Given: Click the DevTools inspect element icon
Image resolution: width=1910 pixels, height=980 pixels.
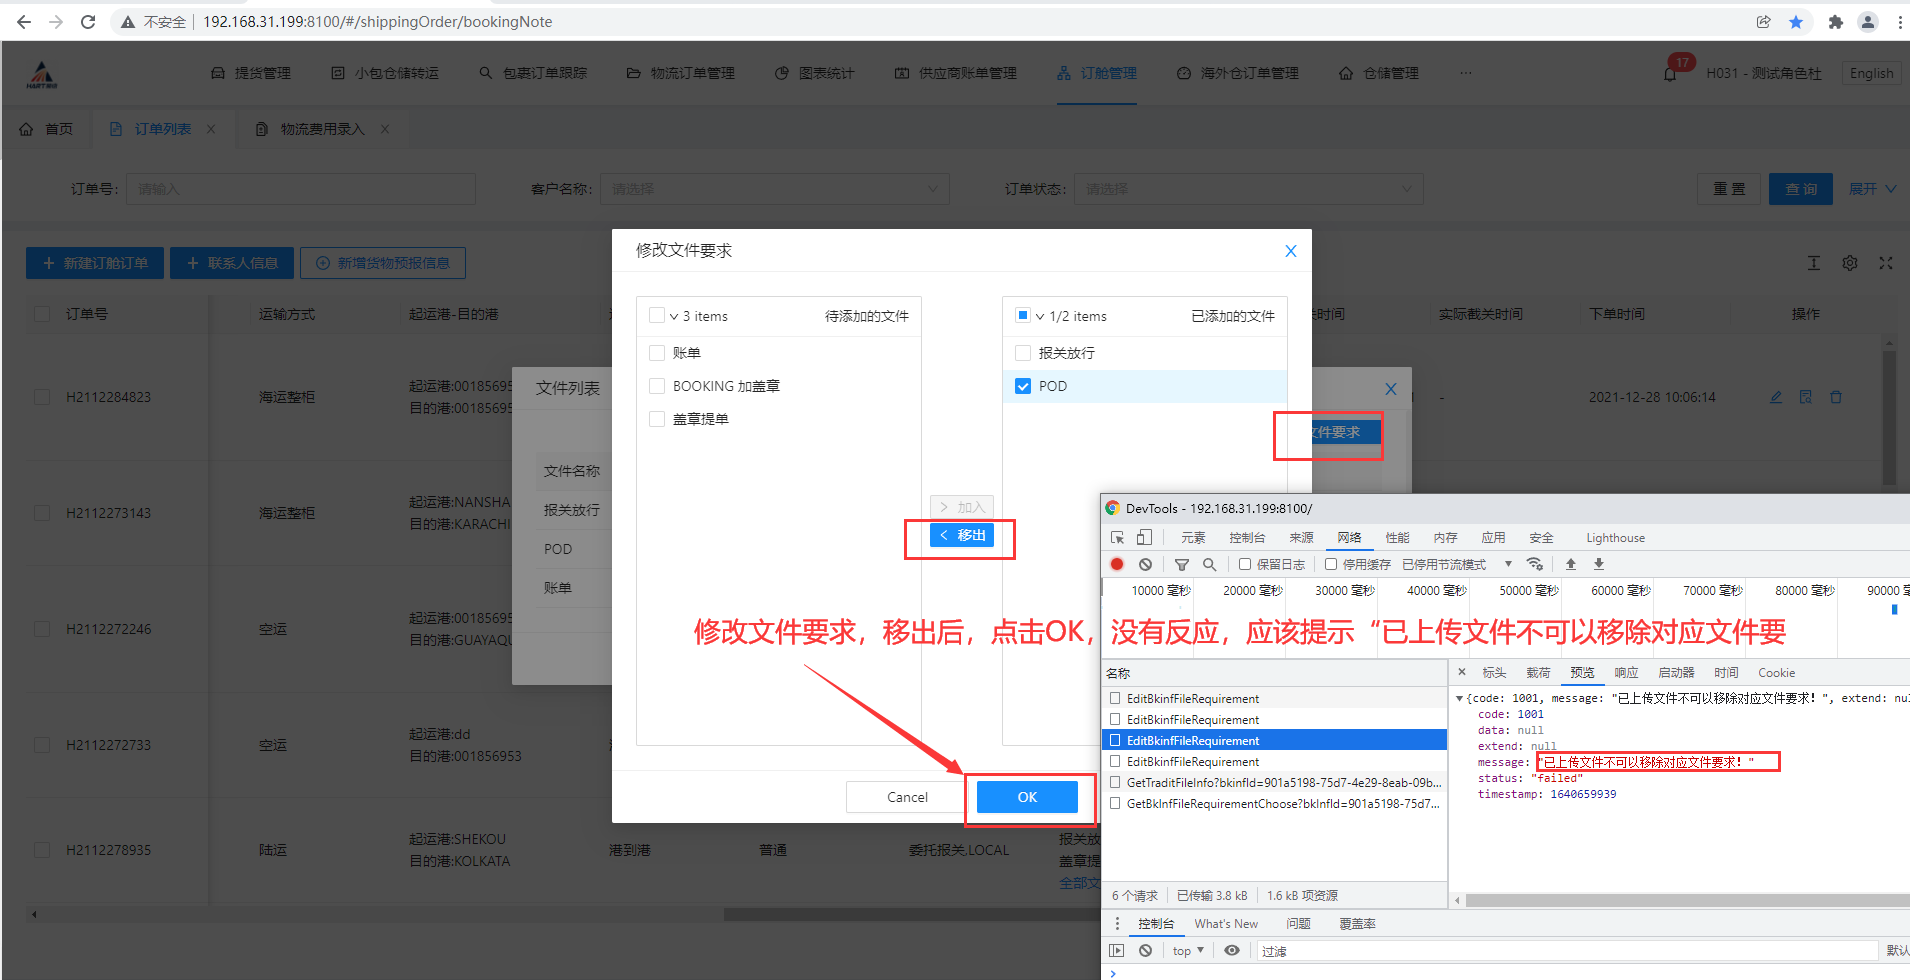Looking at the screenshot, I should [x=1117, y=537].
